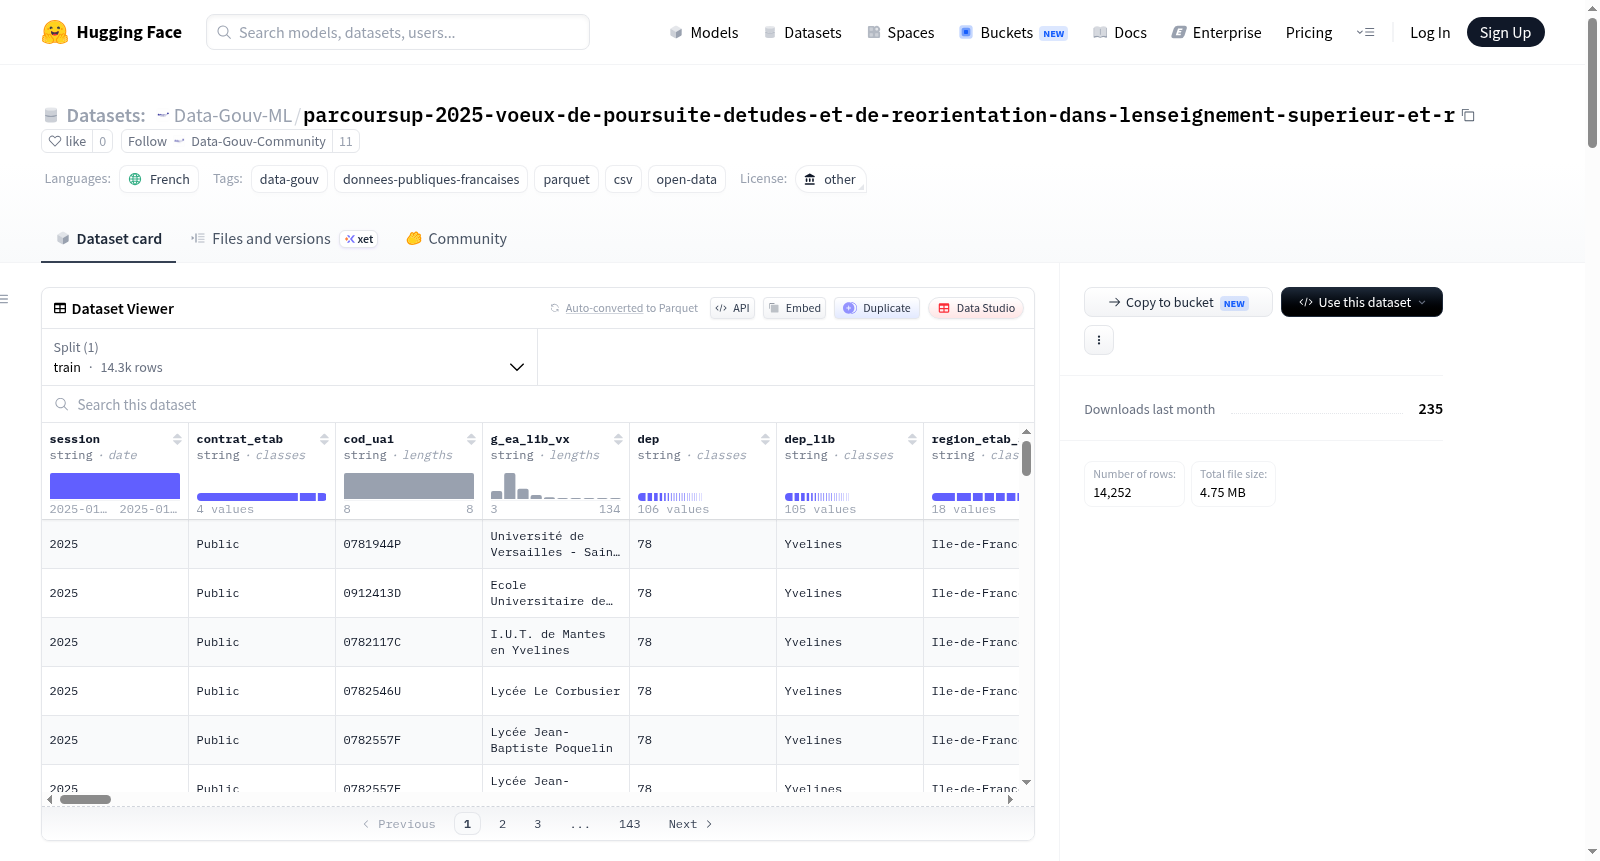Open Data Studio
This screenshot has width=1600, height=861.
(x=976, y=308)
